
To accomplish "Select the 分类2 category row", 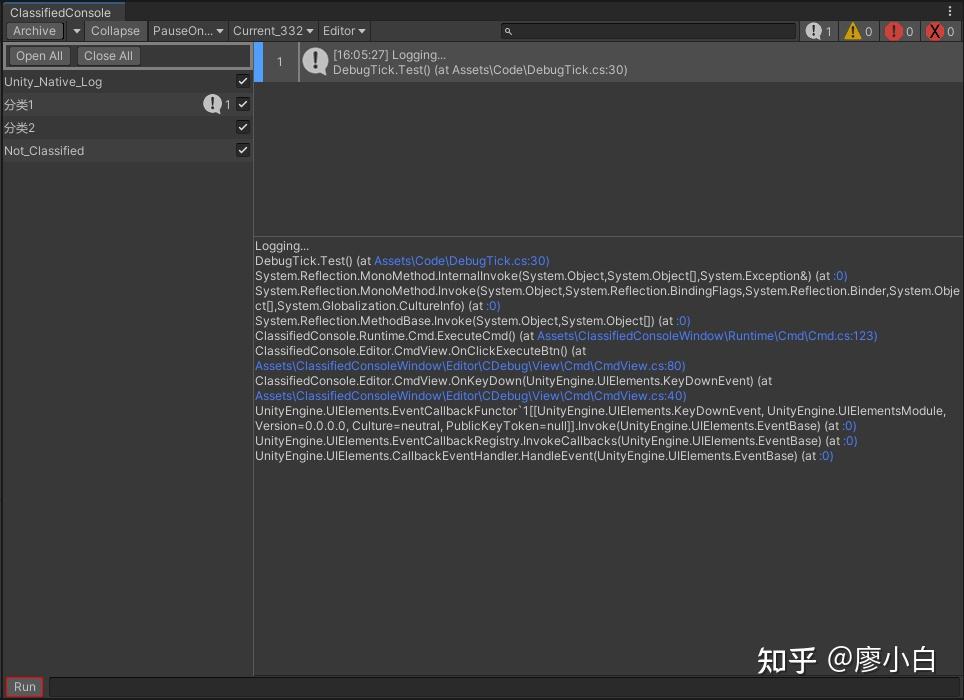I will (x=126, y=127).
